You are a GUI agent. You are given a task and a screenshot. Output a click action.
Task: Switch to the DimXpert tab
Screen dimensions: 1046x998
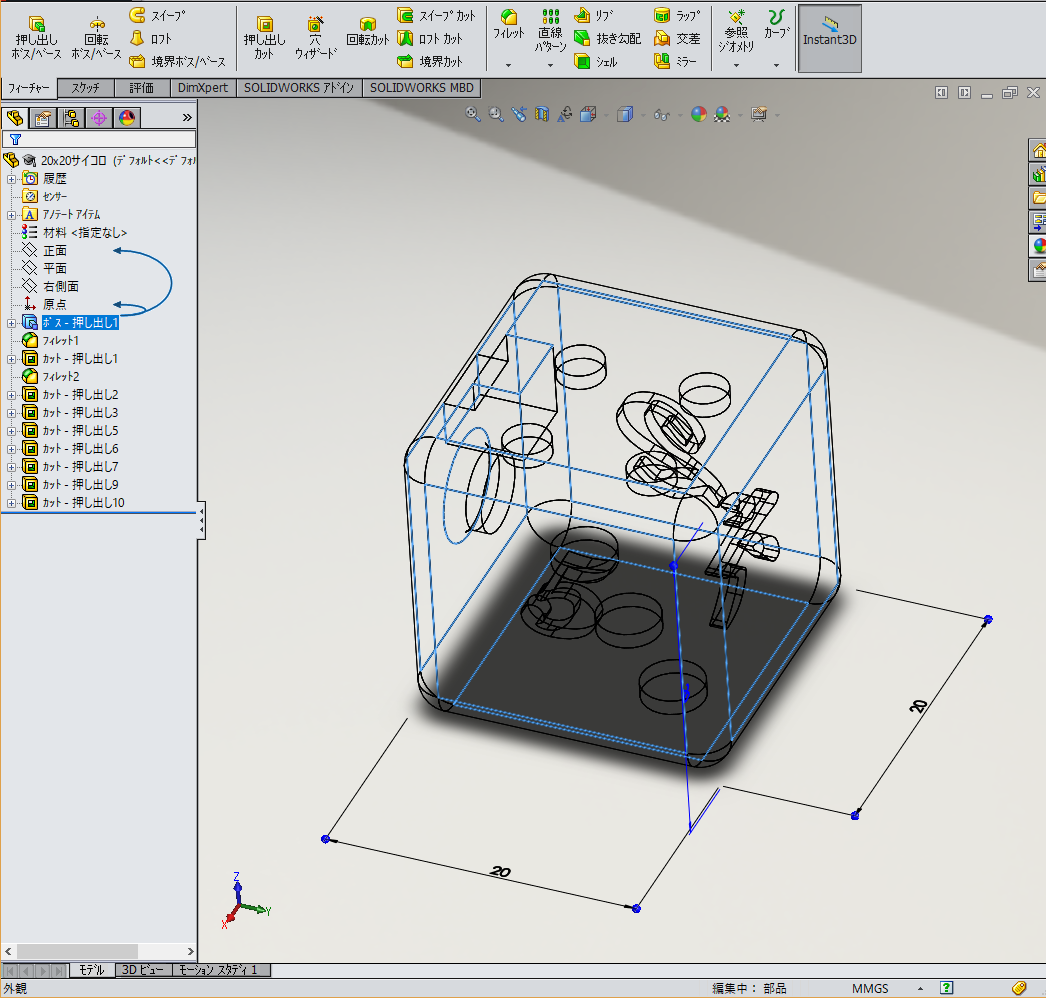pyautogui.click(x=203, y=88)
